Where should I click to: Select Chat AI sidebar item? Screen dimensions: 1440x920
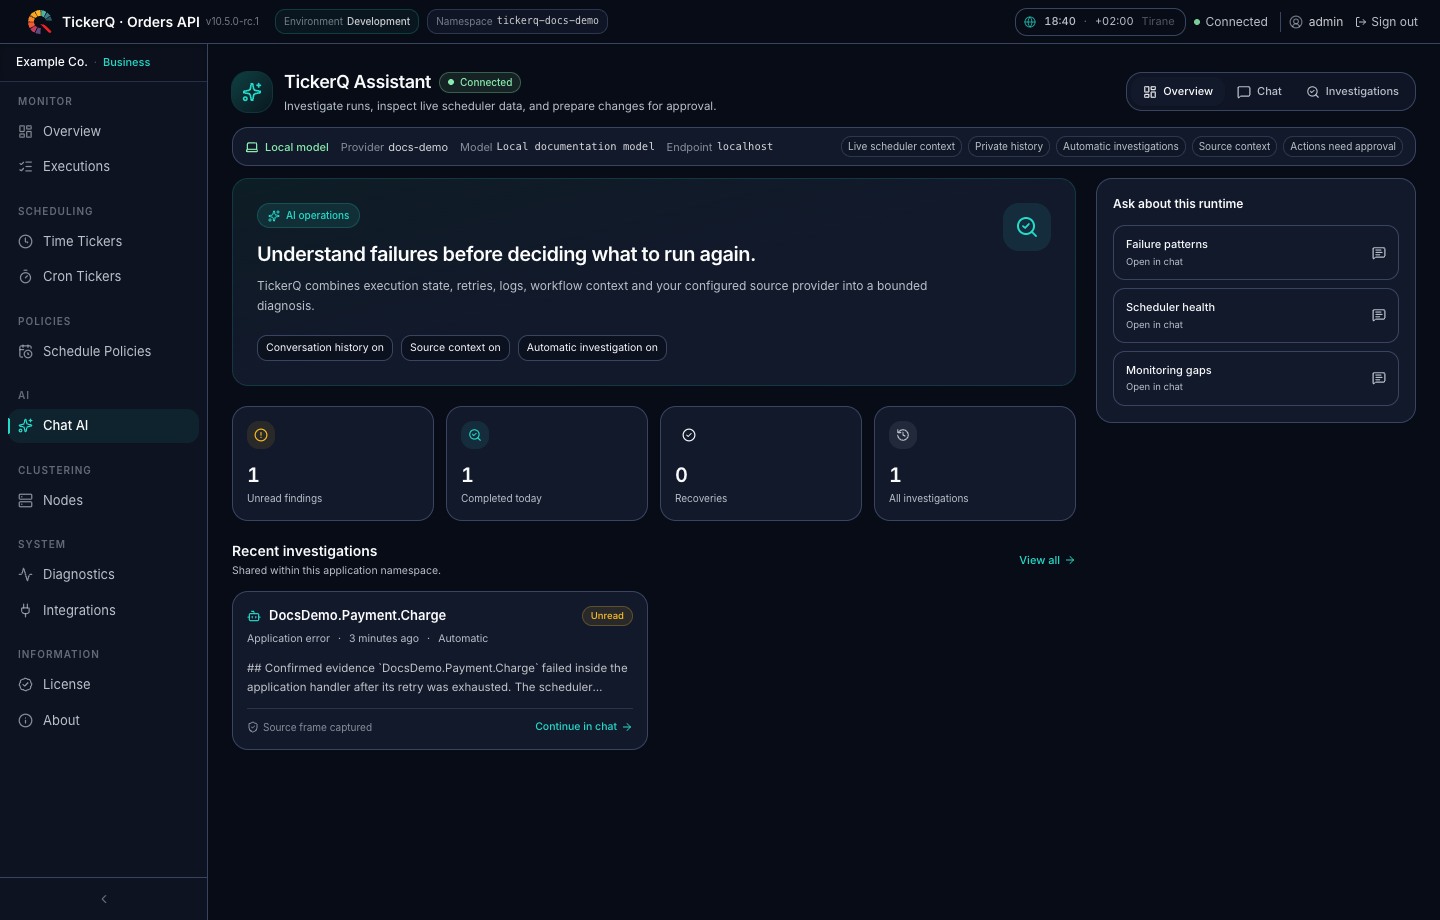tap(103, 425)
